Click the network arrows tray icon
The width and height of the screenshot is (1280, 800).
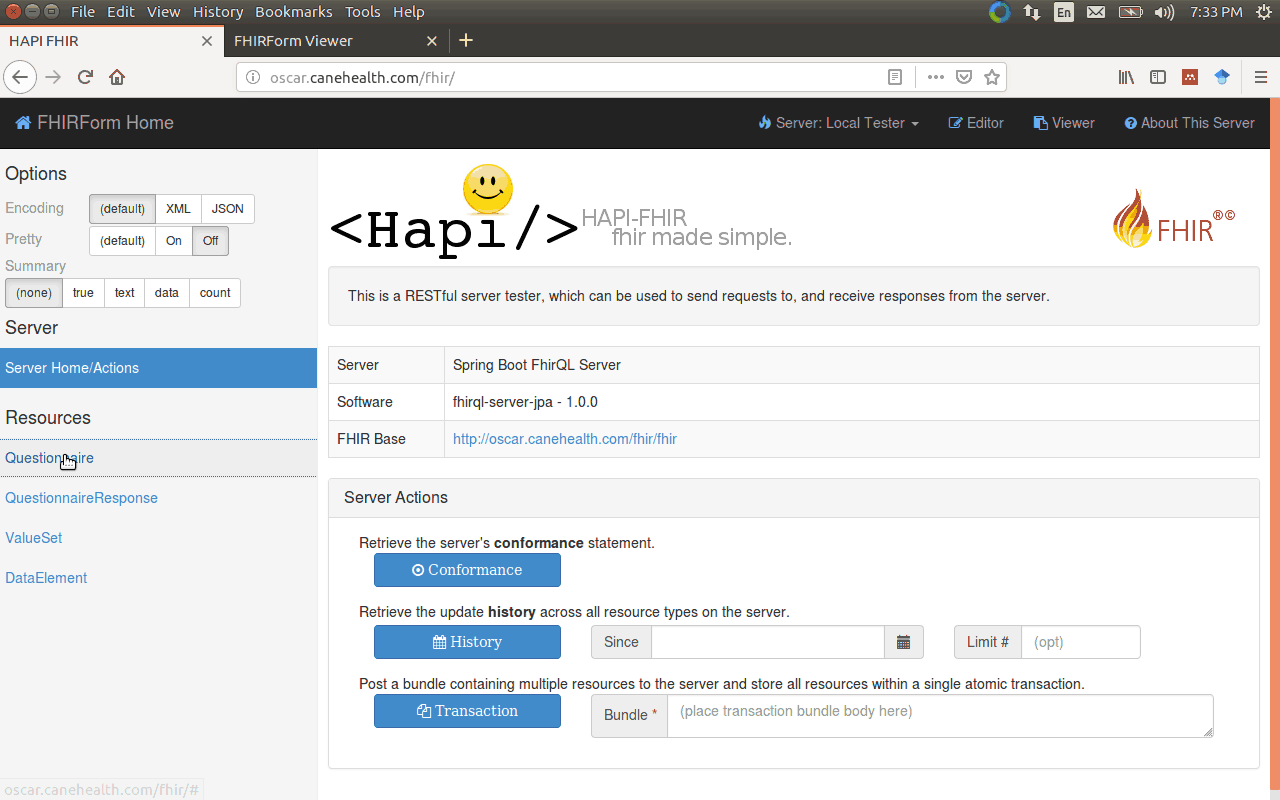click(1032, 12)
